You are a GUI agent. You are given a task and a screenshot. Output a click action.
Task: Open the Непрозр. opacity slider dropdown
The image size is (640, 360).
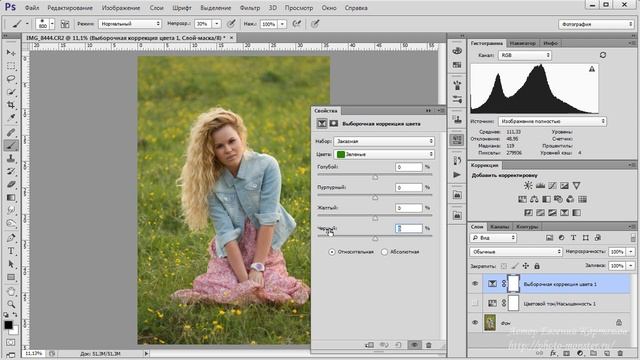tap(217, 24)
